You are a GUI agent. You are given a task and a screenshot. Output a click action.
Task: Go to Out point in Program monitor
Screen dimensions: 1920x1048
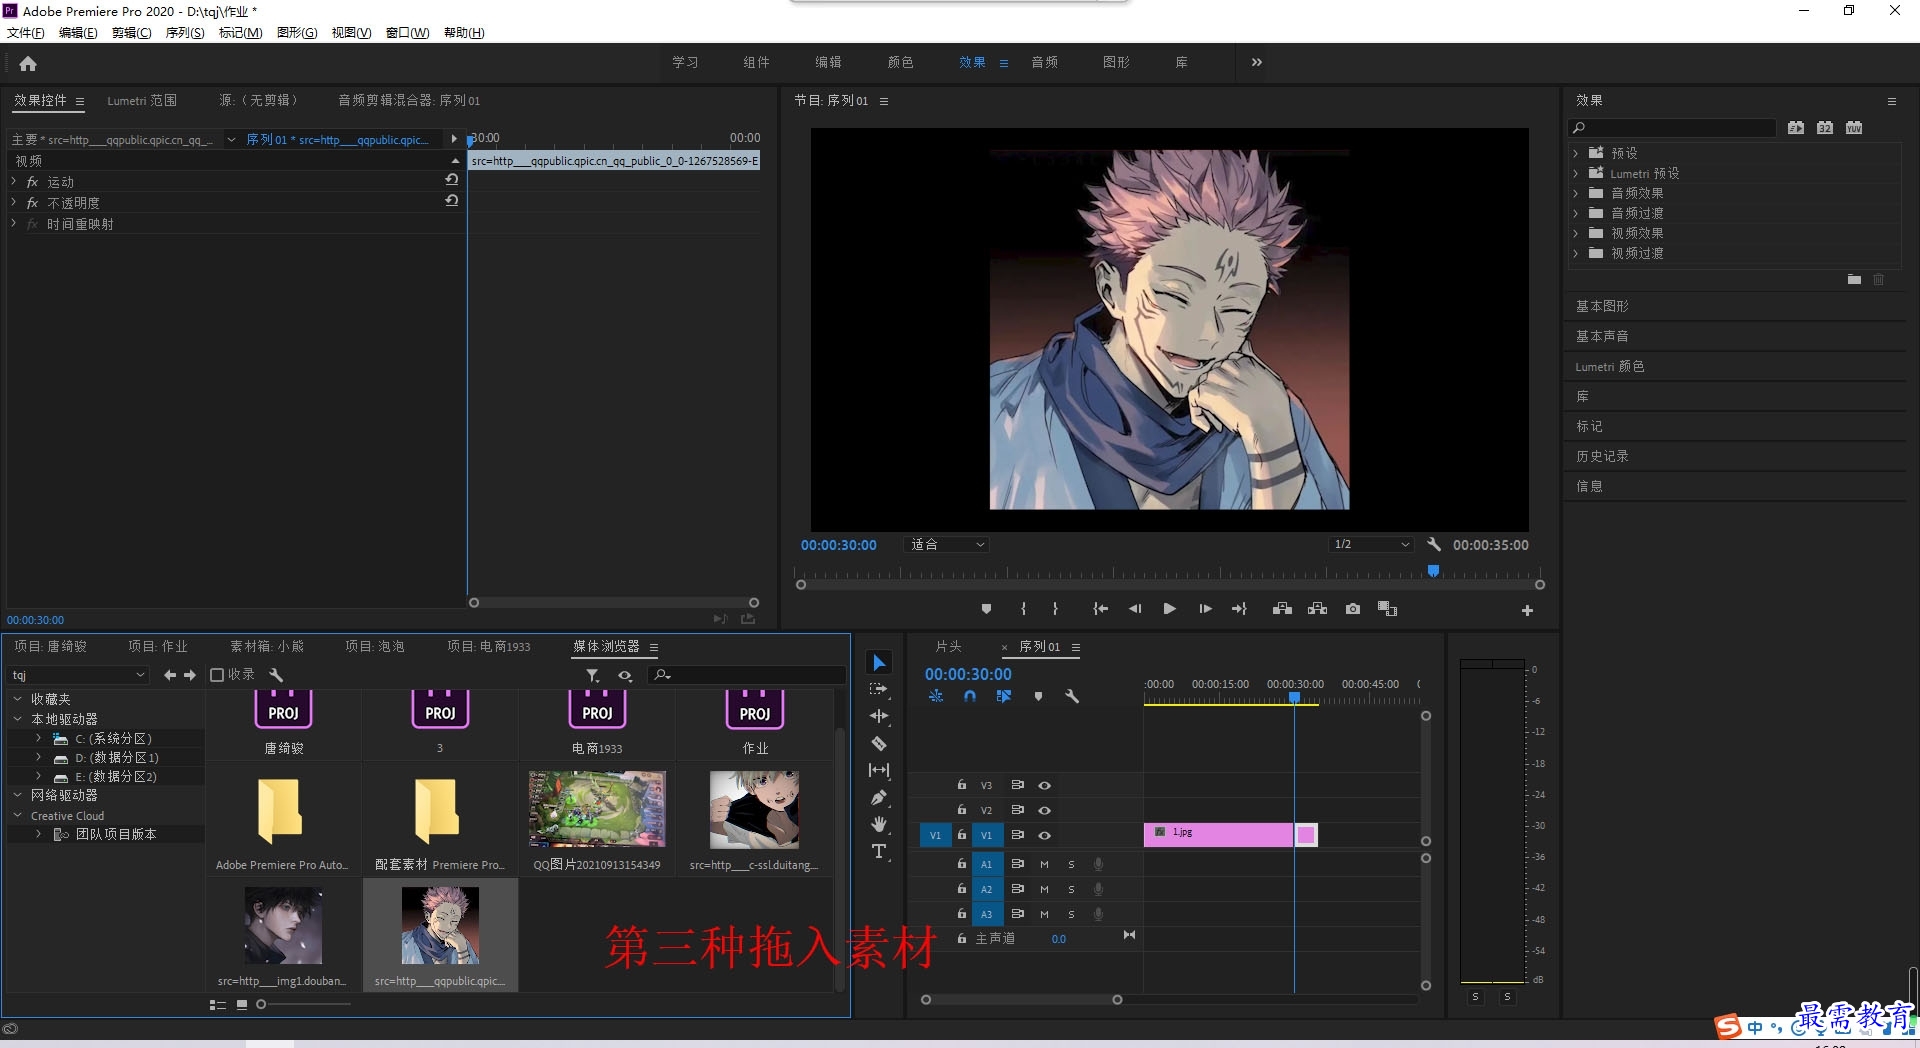(1239, 609)
